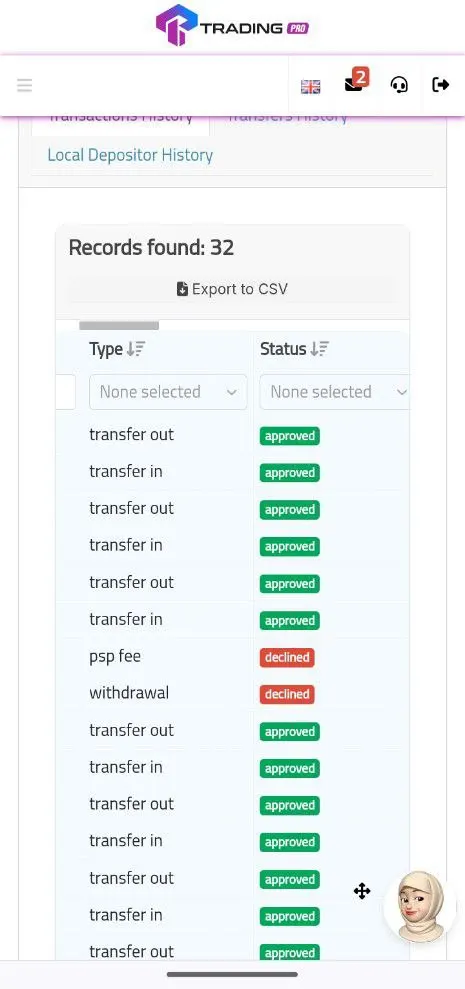The height and width of the screenshot is (989, 465).
Task: Open messages envelope with 2 badge
Action: pos(355,82)
